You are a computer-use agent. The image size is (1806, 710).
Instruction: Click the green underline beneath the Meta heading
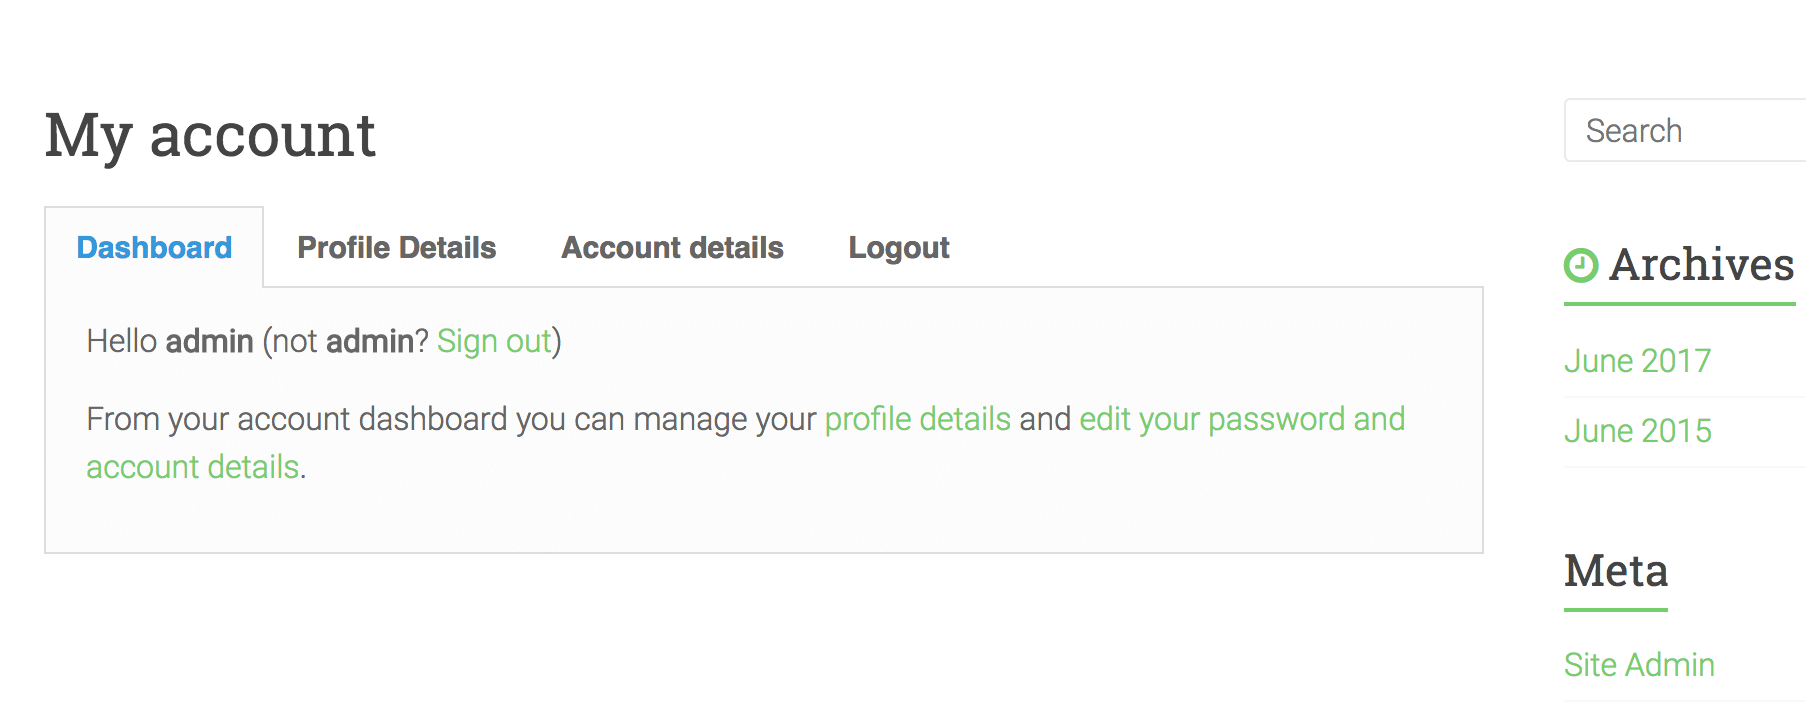pos(1616,609)
